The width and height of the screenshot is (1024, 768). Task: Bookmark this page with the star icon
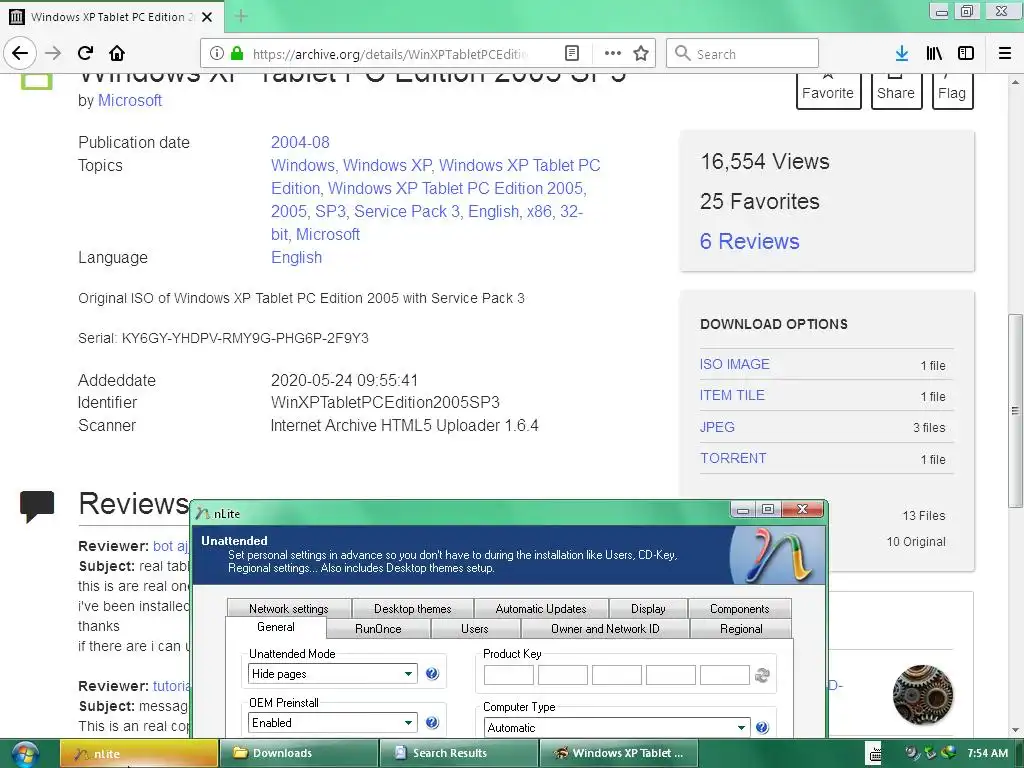(641, 54)
